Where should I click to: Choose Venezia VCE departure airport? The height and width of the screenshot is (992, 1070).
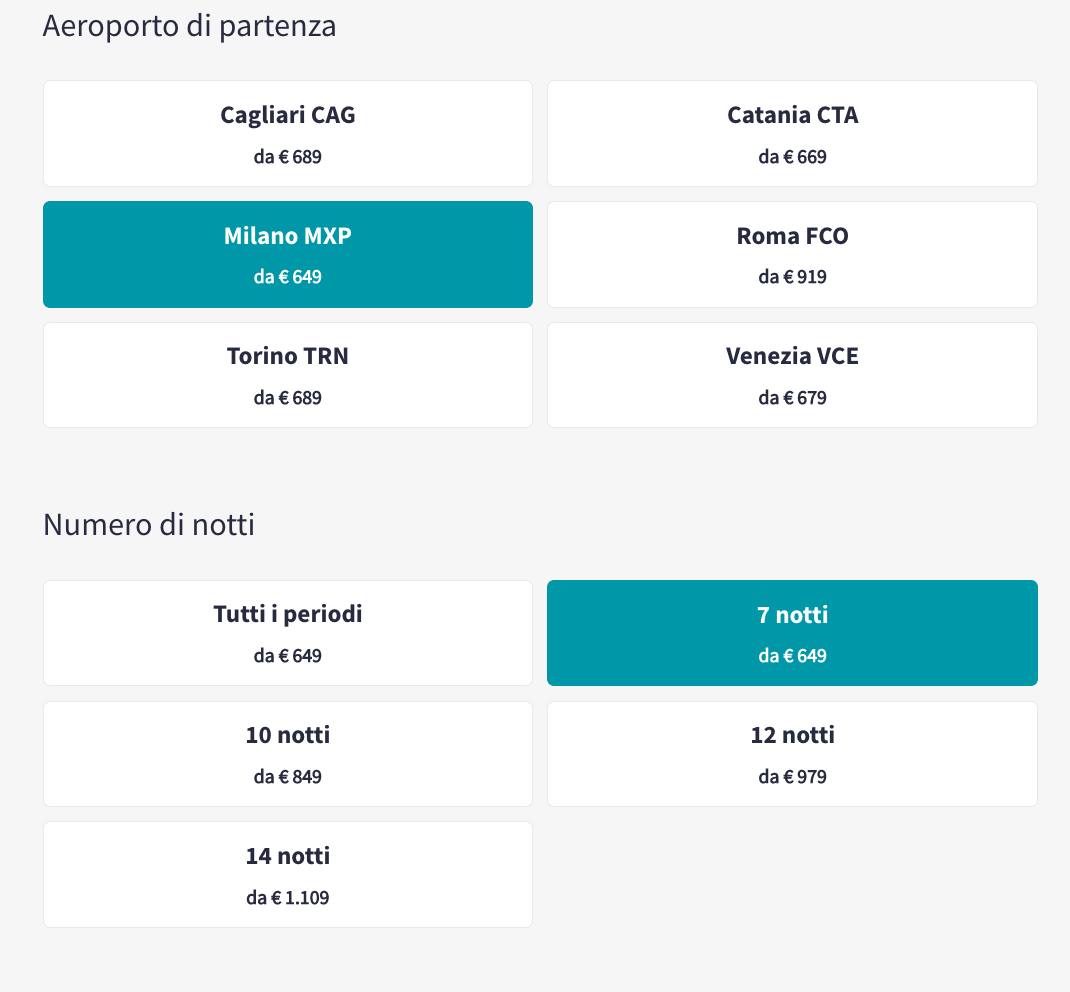click(792, 374)
